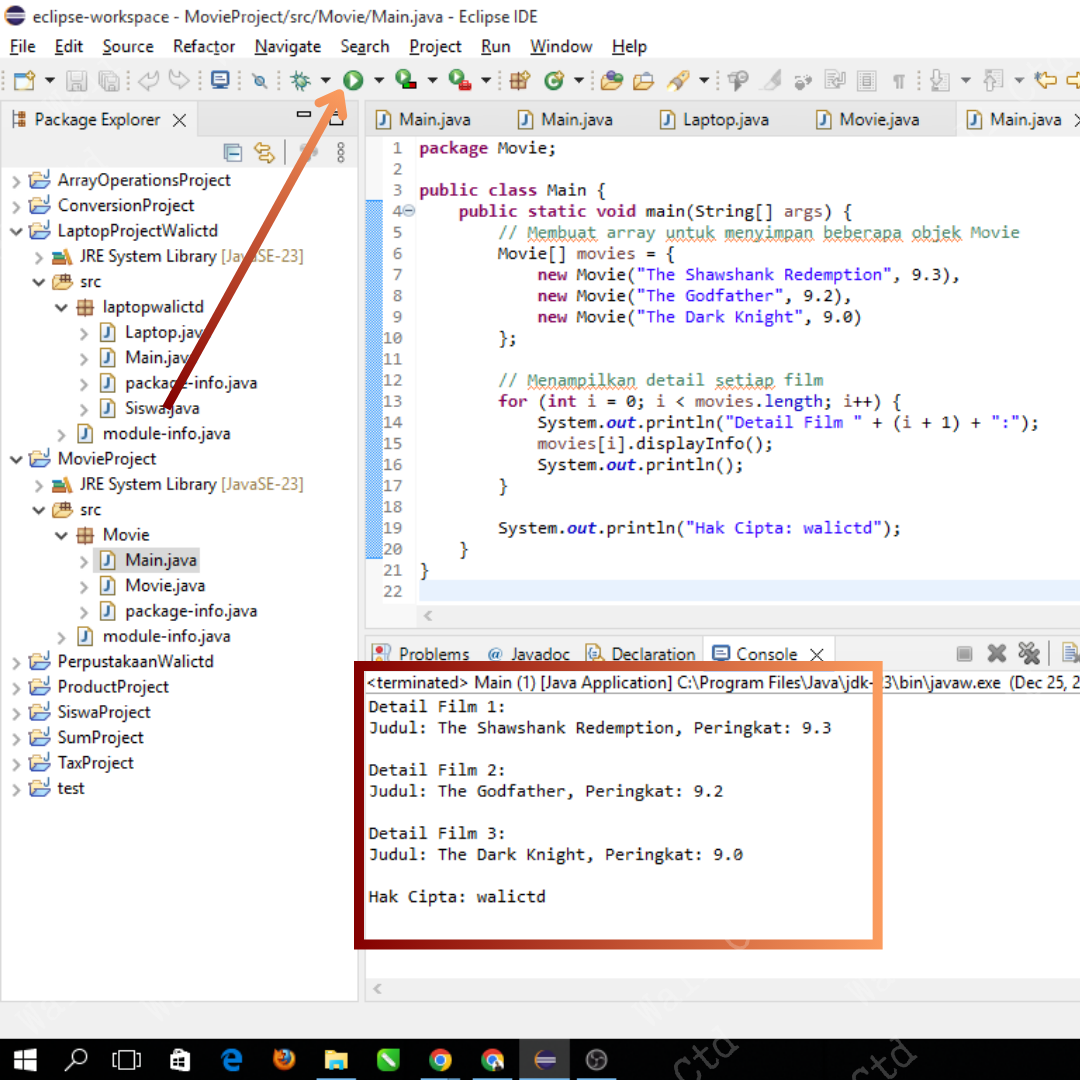Toggle Show Whitespace Characters pilcrow icon
The height and width of the screenshot is (1080, 1080).
[x=898, y=80]
